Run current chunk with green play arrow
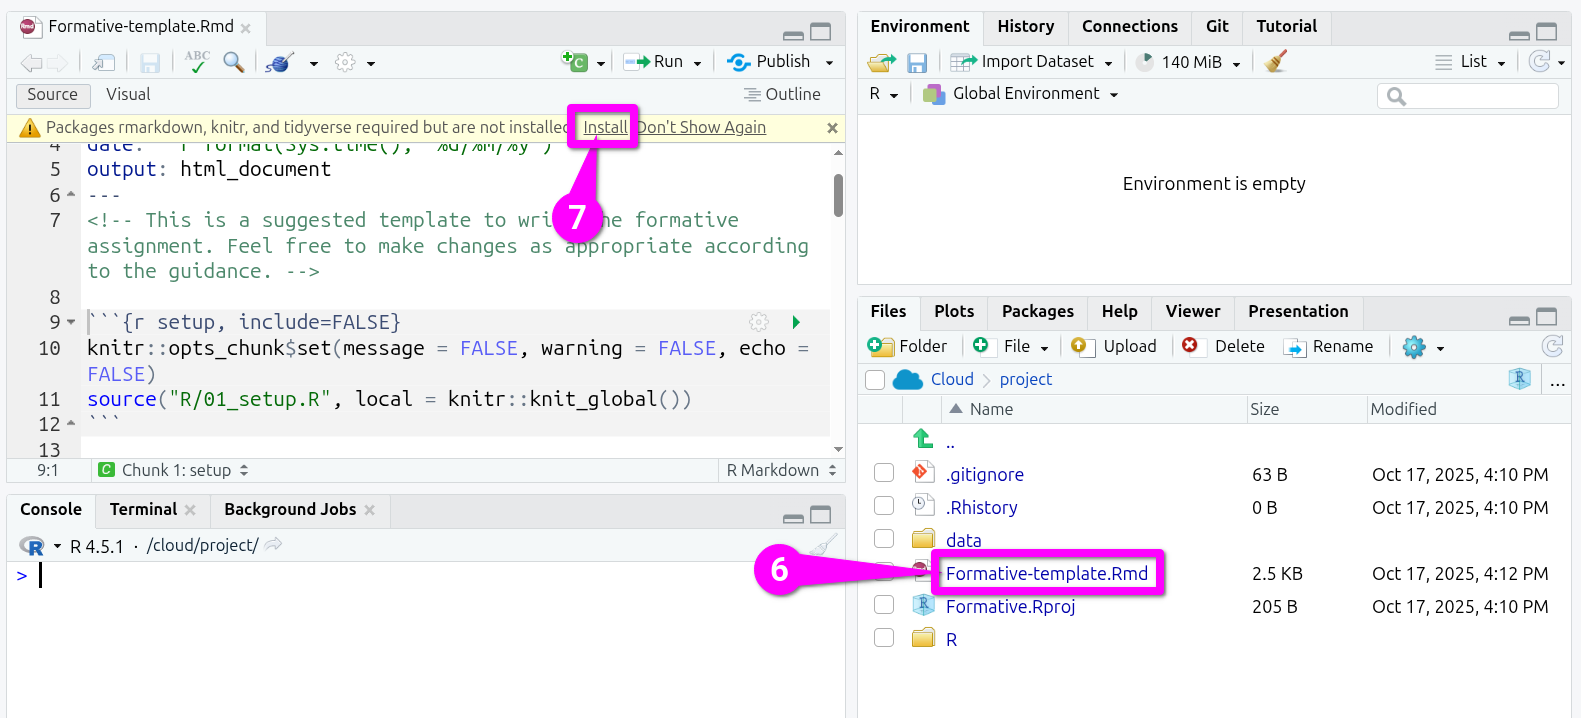Viewport: 1581px width, 718px height. pyautogui.click(x=796, y=322)
